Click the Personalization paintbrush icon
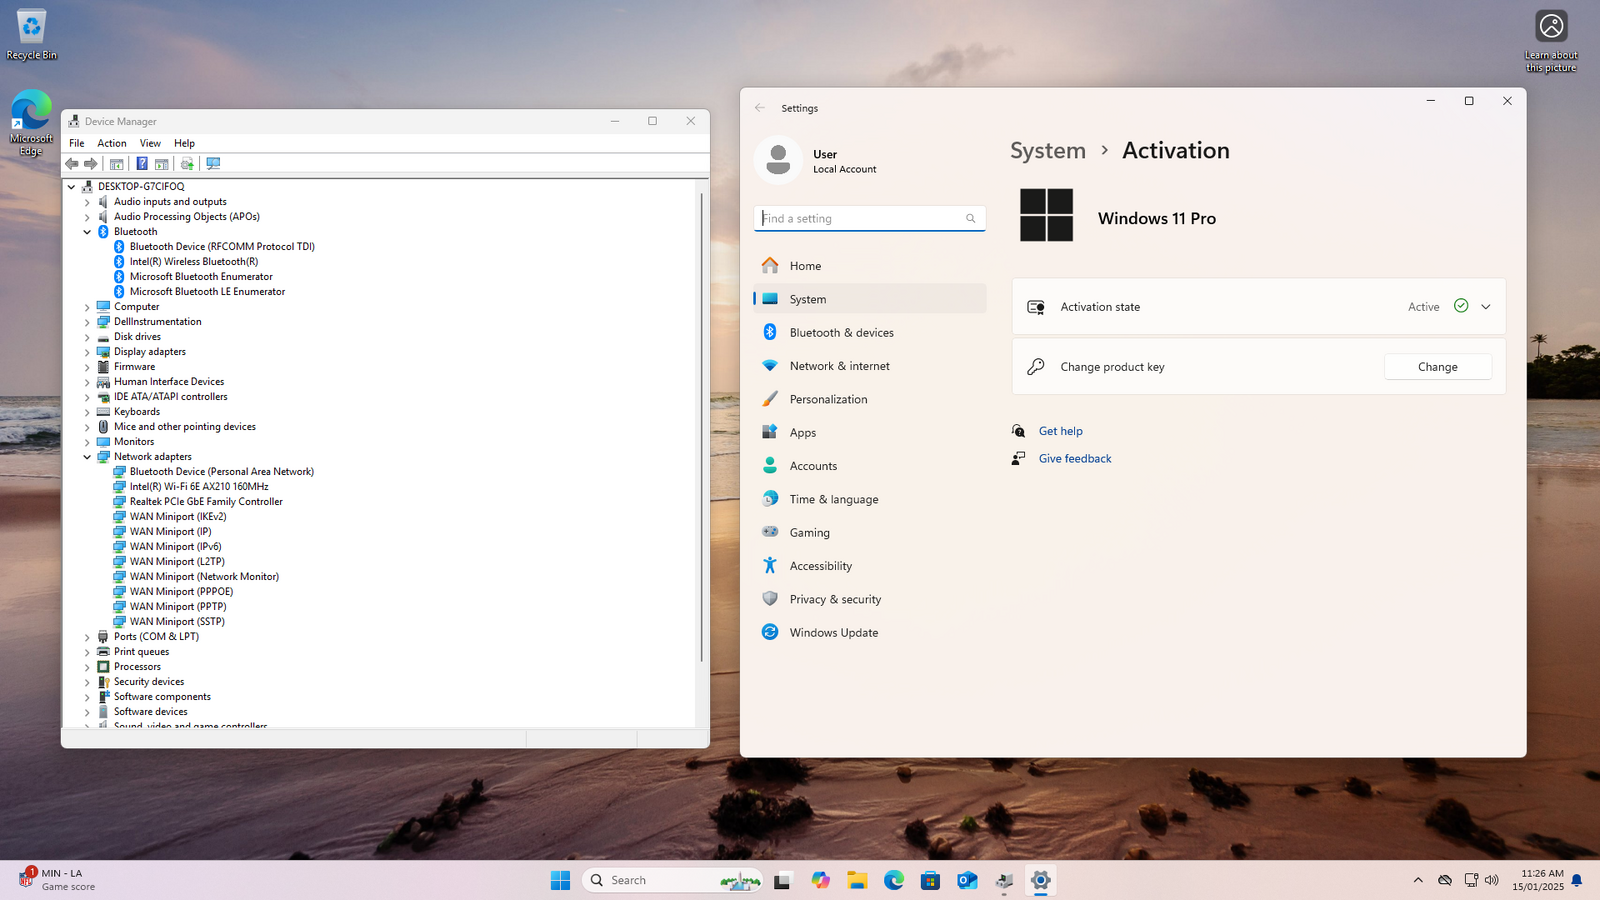1600x900 pixels. (x=770, y=399)
